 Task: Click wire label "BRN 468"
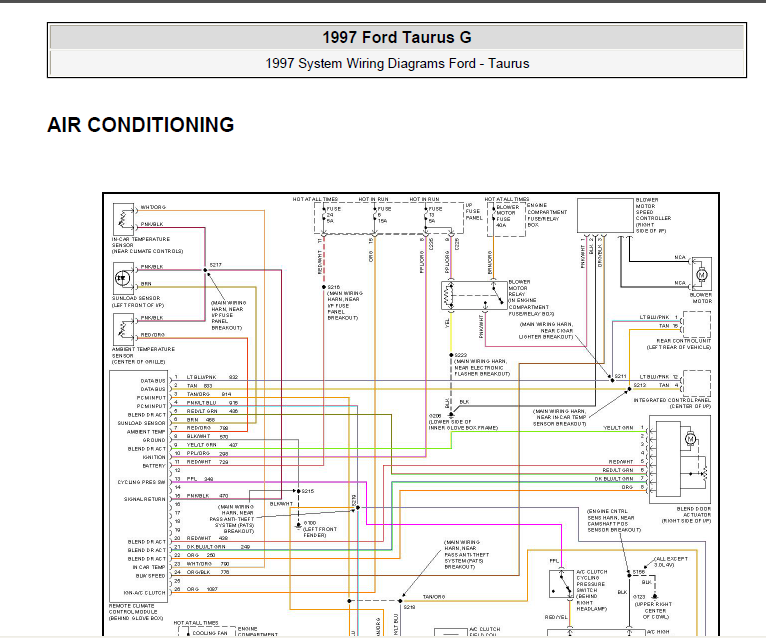201,420
